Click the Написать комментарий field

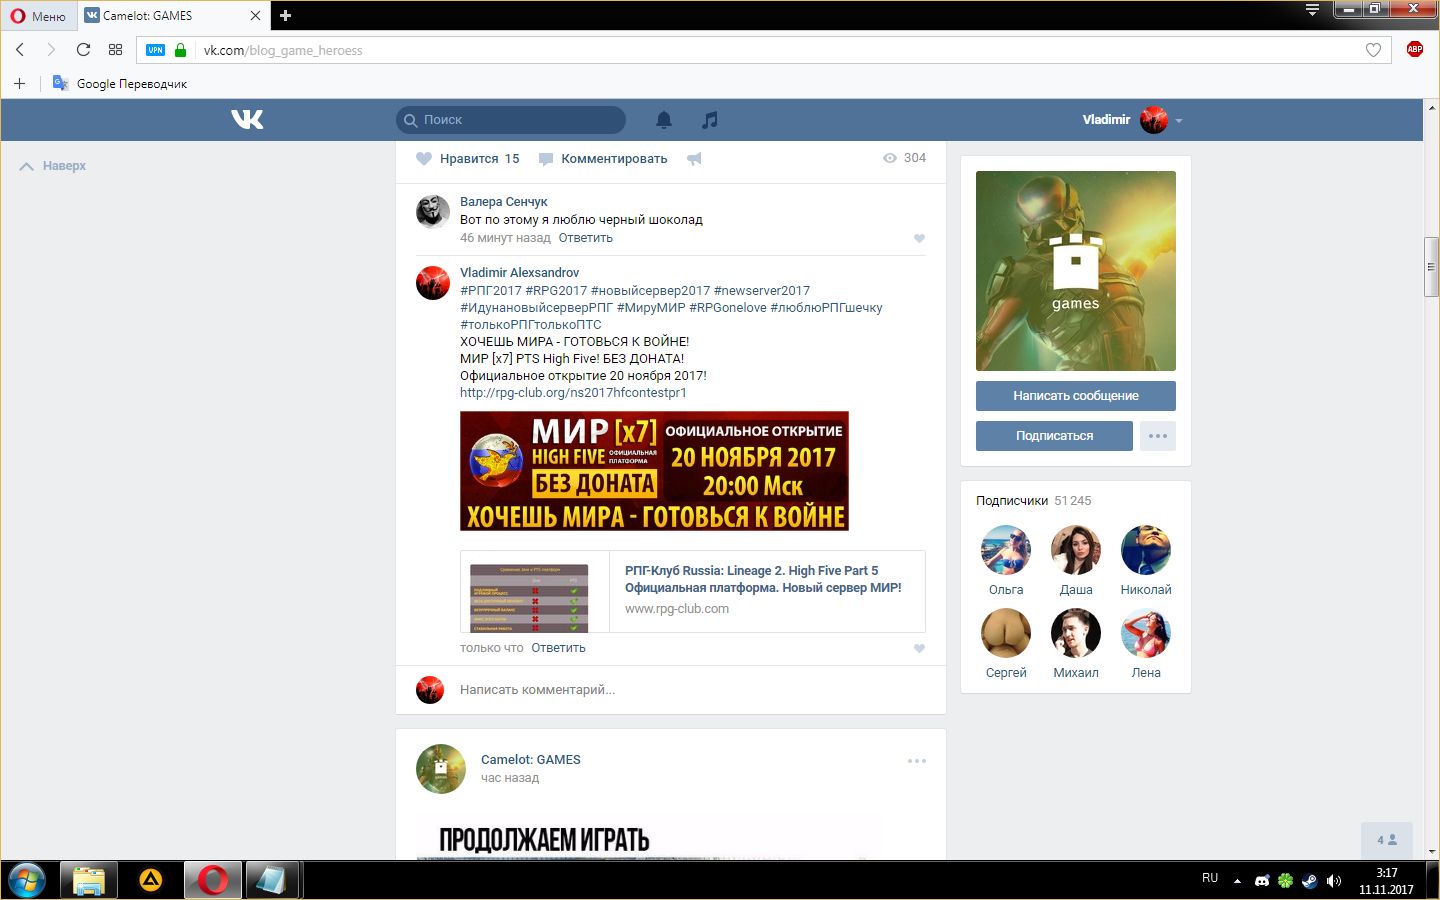point(692,690)
